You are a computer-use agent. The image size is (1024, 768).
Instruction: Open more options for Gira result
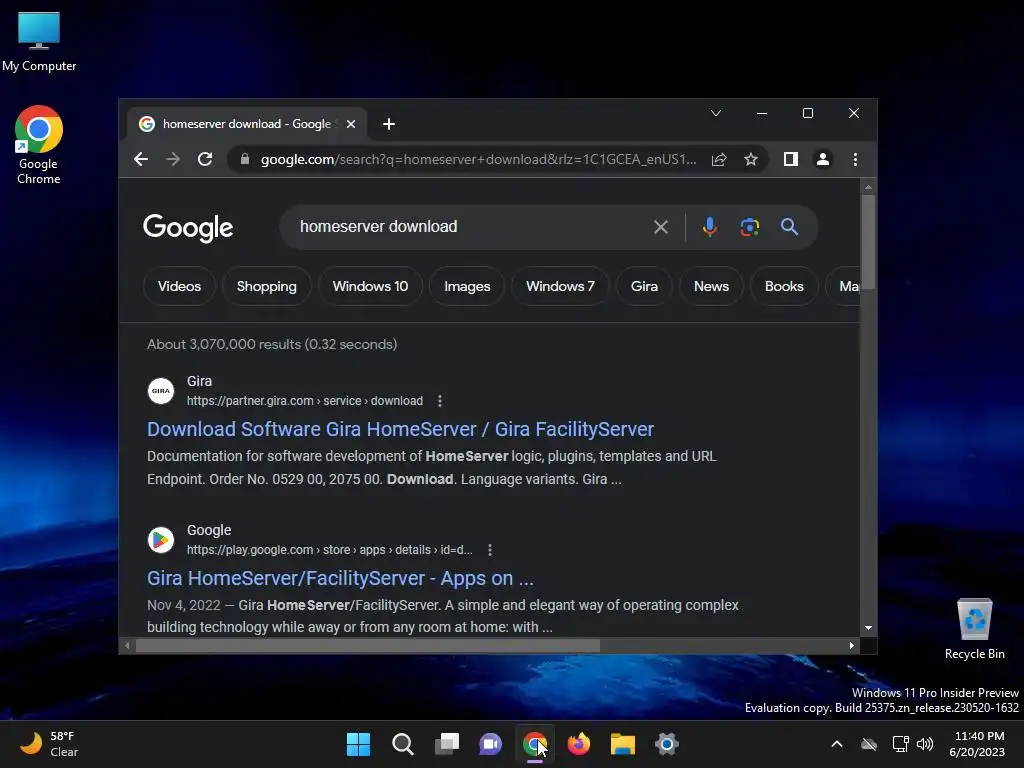pos(440,401)
